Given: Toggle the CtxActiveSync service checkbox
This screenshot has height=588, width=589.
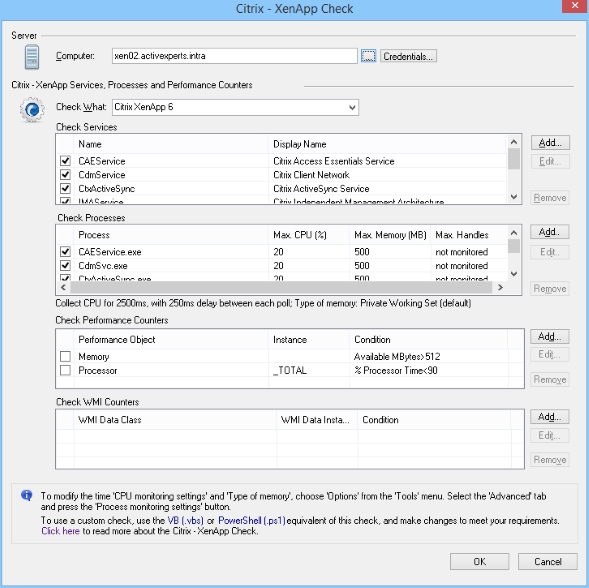Looking at the screenshot, I should [65, 188].
